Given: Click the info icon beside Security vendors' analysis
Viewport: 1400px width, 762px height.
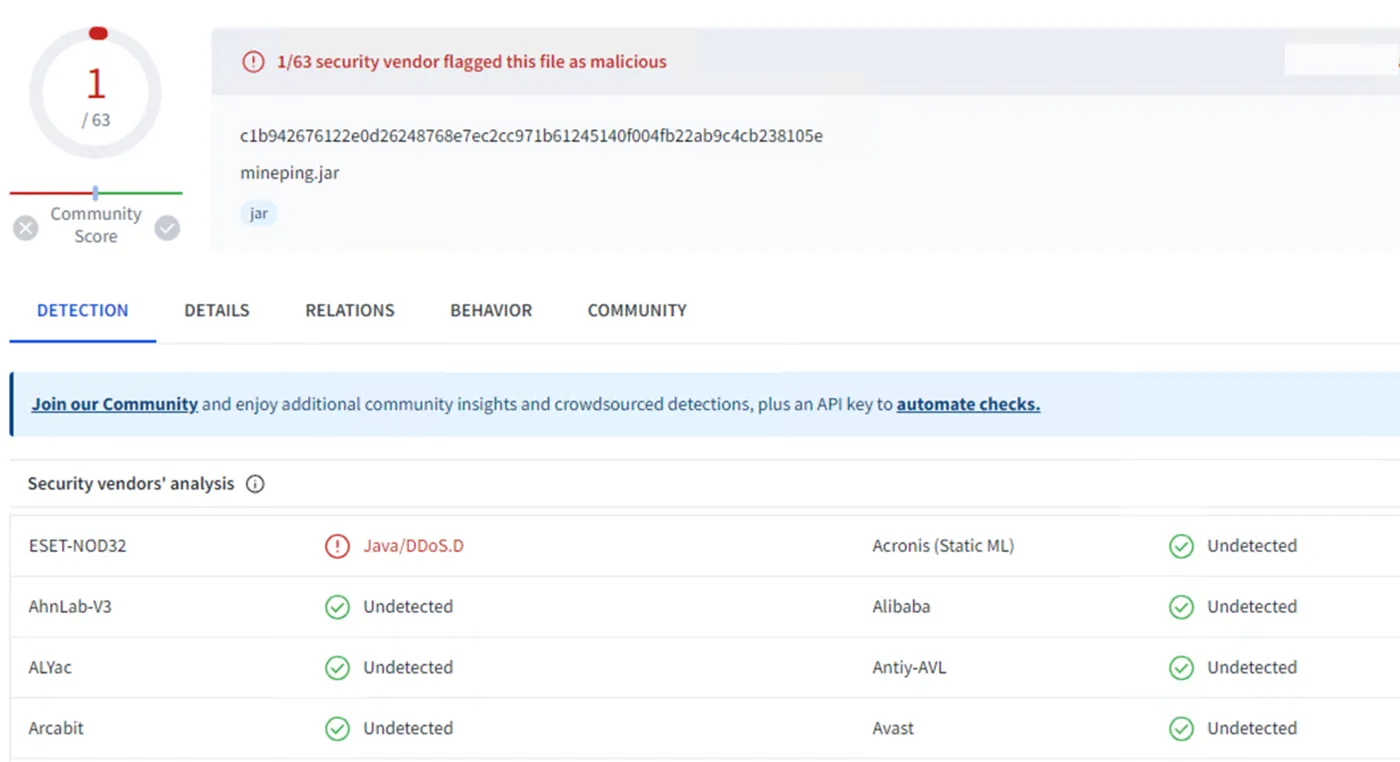Looking at the screenshot, I should (255, 484).
